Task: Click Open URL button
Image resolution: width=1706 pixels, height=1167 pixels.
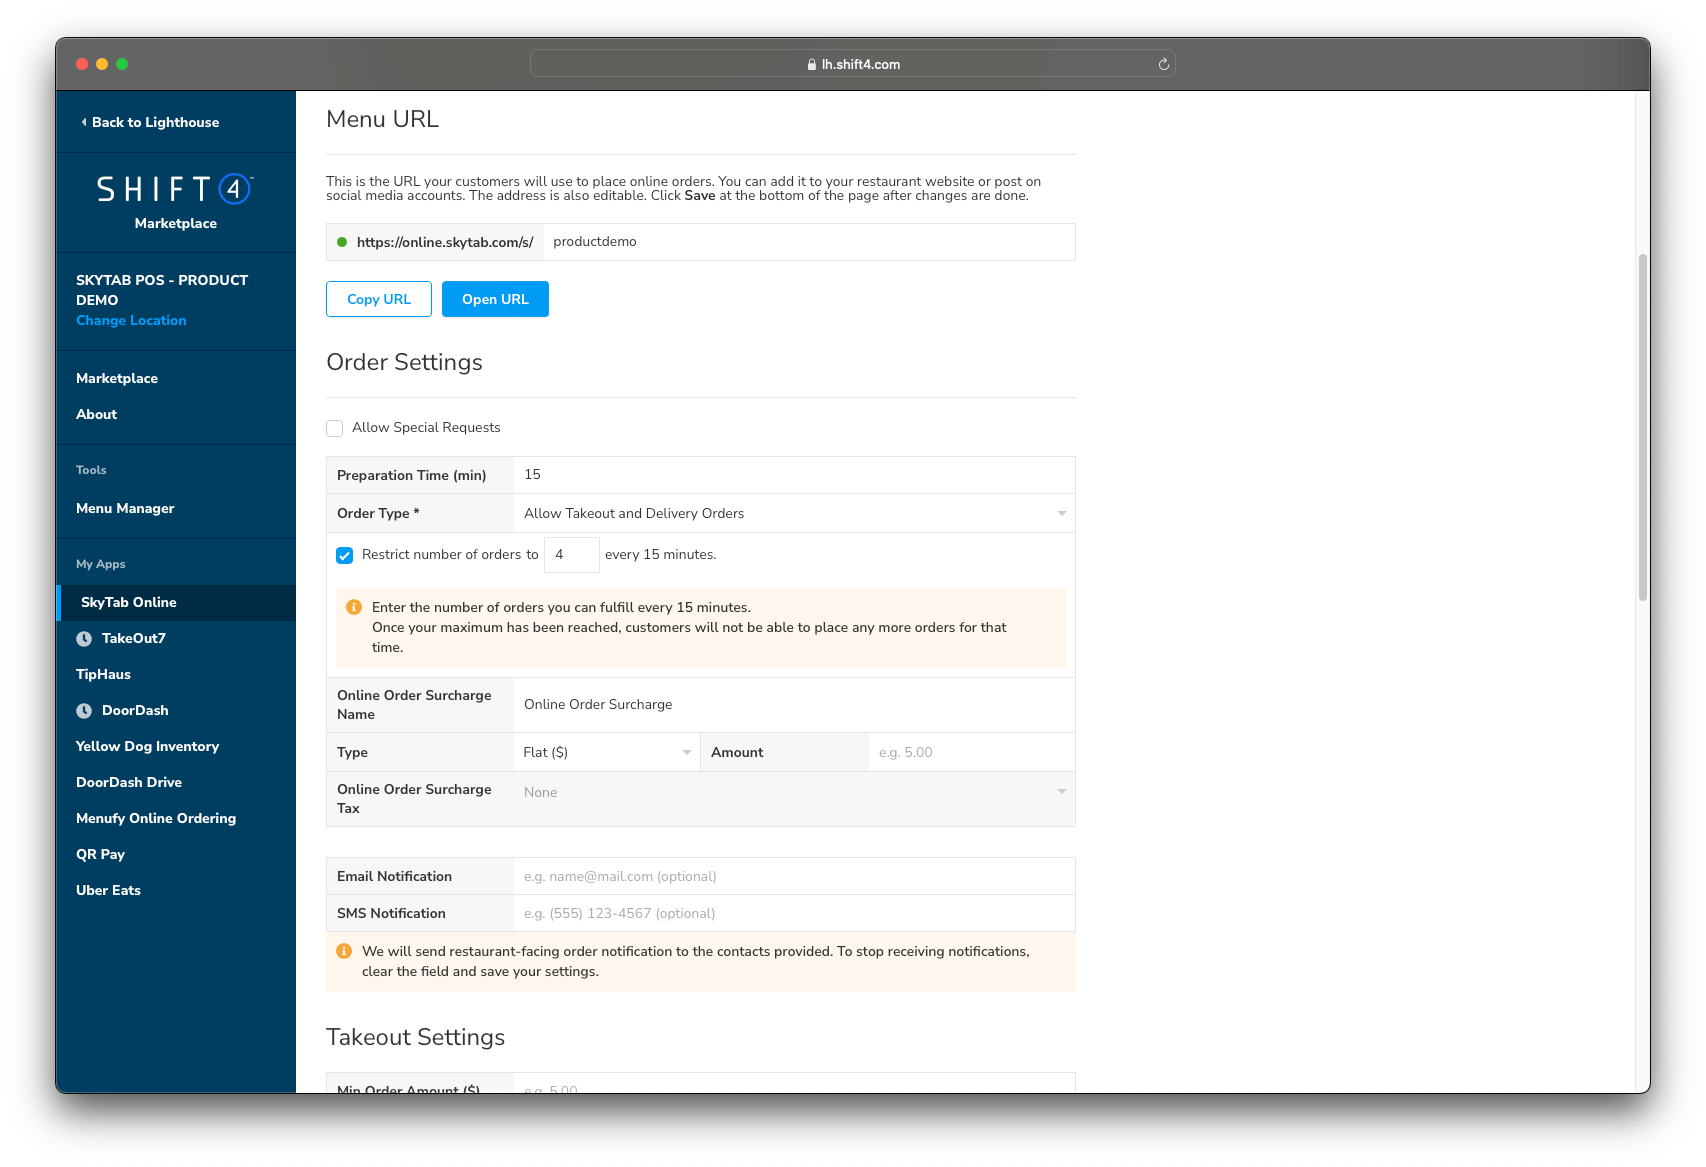Action: click(495, 299)
